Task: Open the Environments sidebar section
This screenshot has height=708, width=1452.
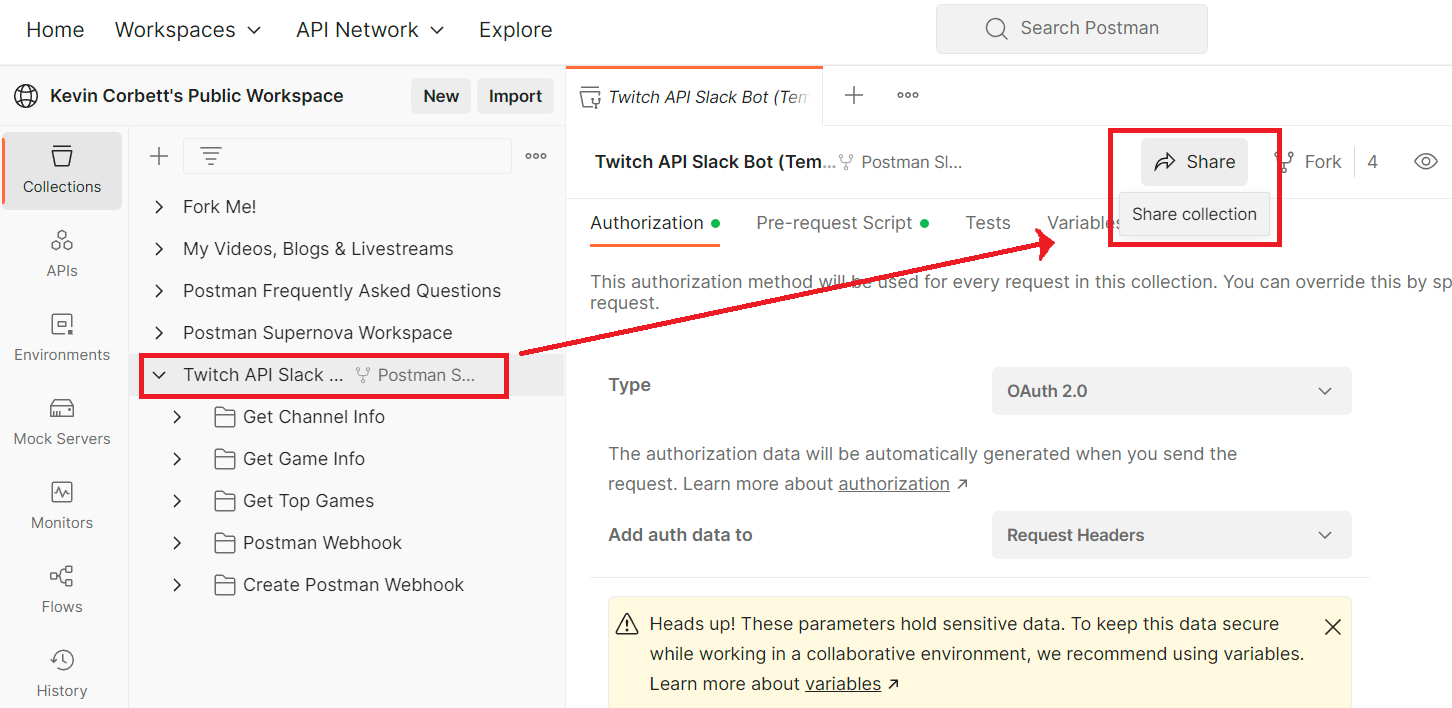Action: 62,337
